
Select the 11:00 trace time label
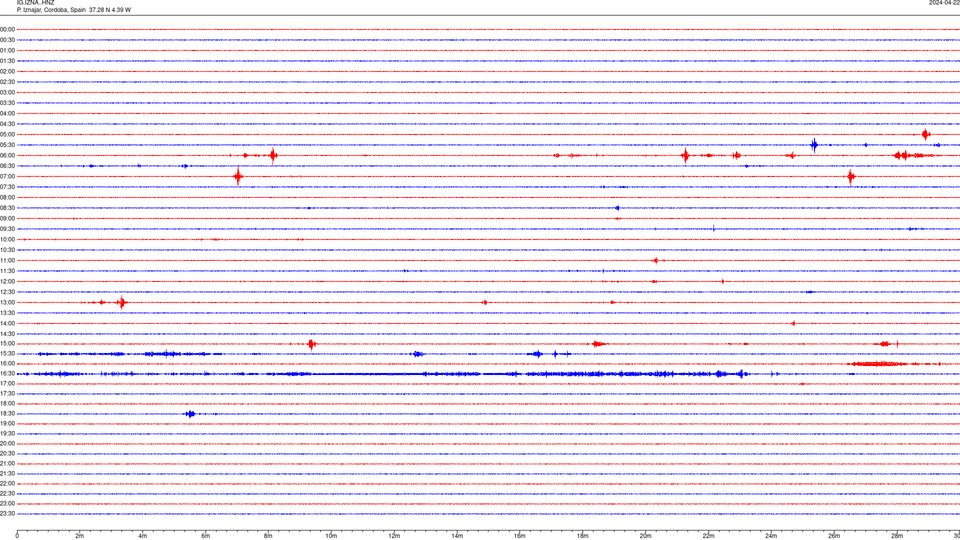[7, 260]
